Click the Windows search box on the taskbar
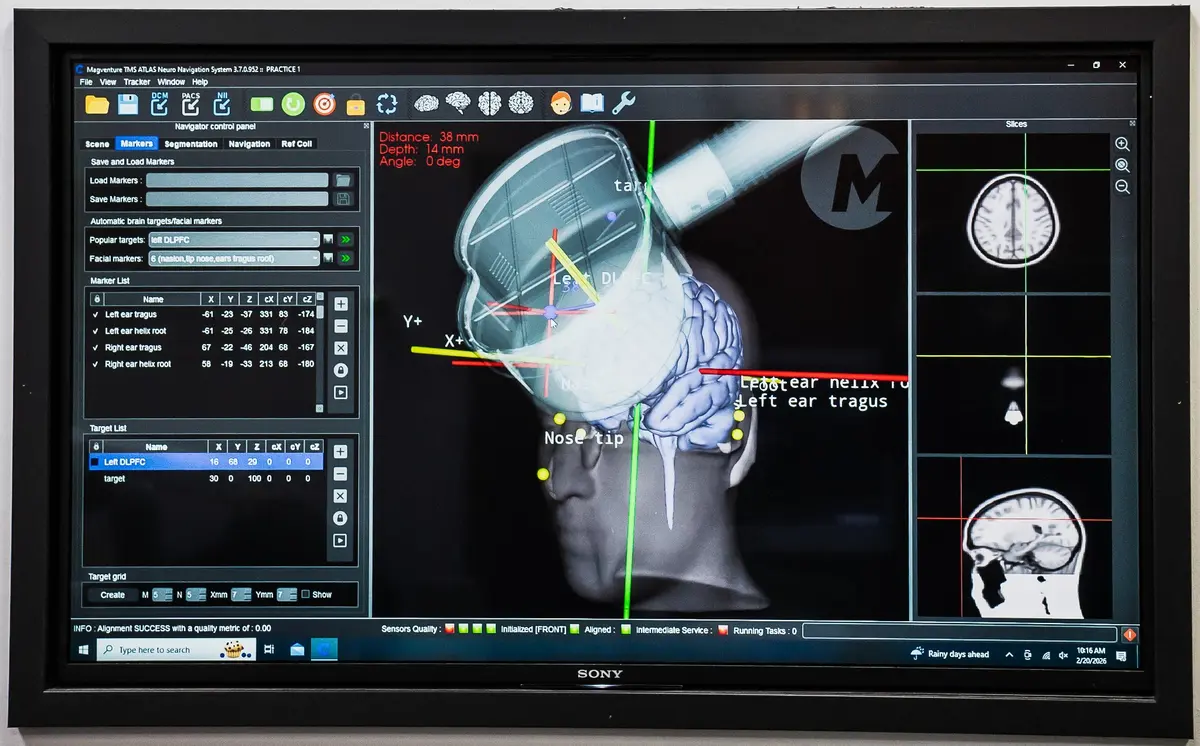1200x746 pixels. (x=176, y=650)
